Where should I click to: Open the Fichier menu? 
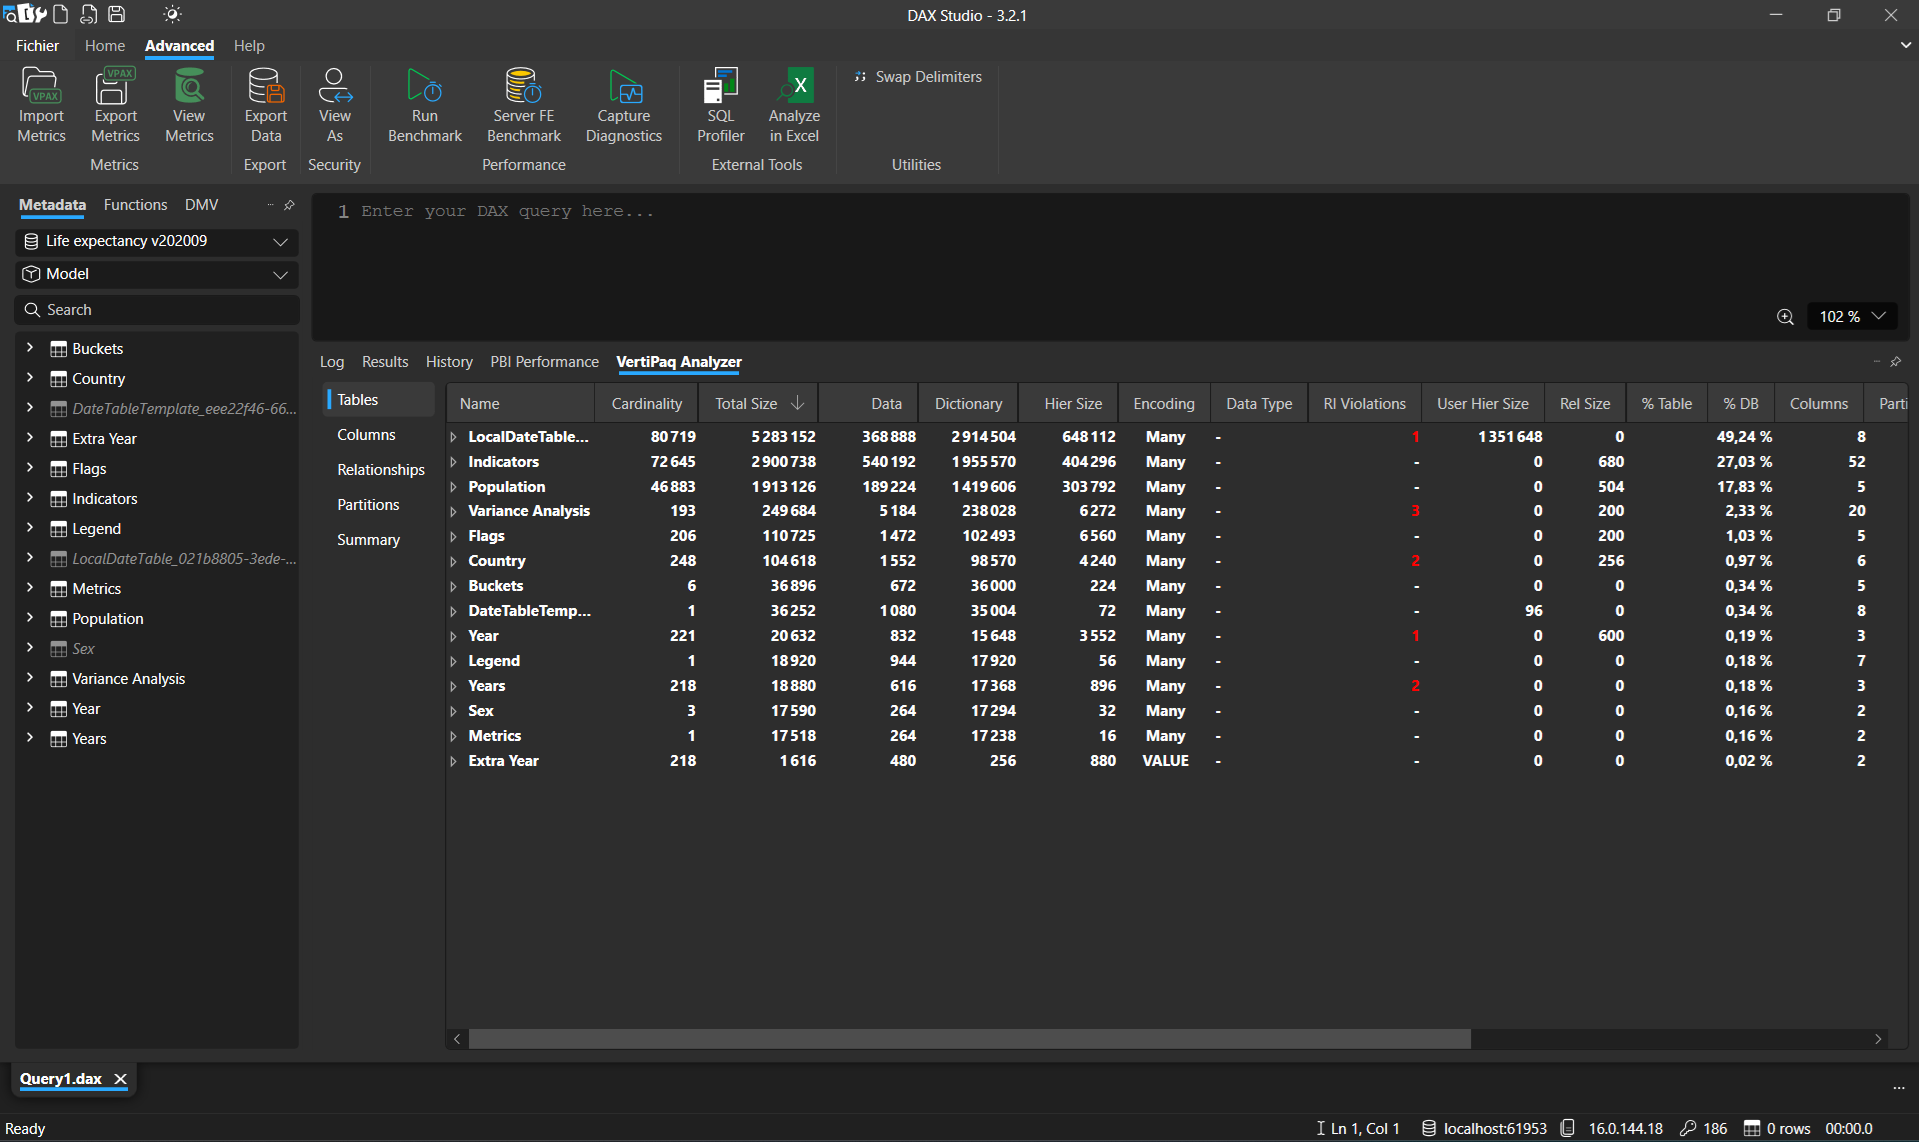coord(37,46)
